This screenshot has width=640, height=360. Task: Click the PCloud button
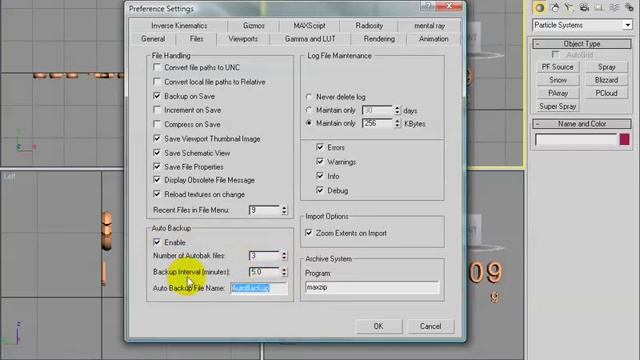pyautogui.click(x=607, y=93)
